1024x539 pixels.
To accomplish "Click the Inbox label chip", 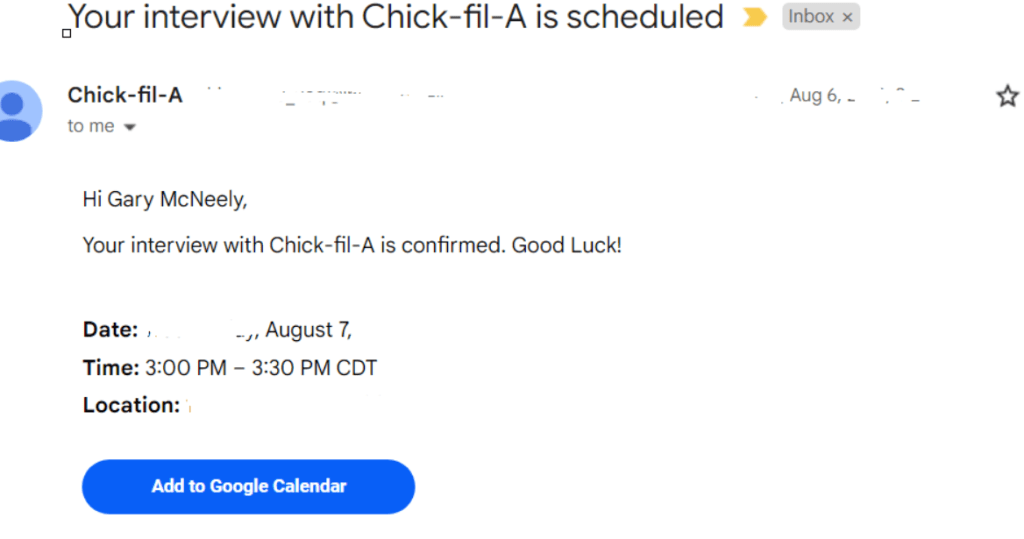I will click(x=810, y=17).
